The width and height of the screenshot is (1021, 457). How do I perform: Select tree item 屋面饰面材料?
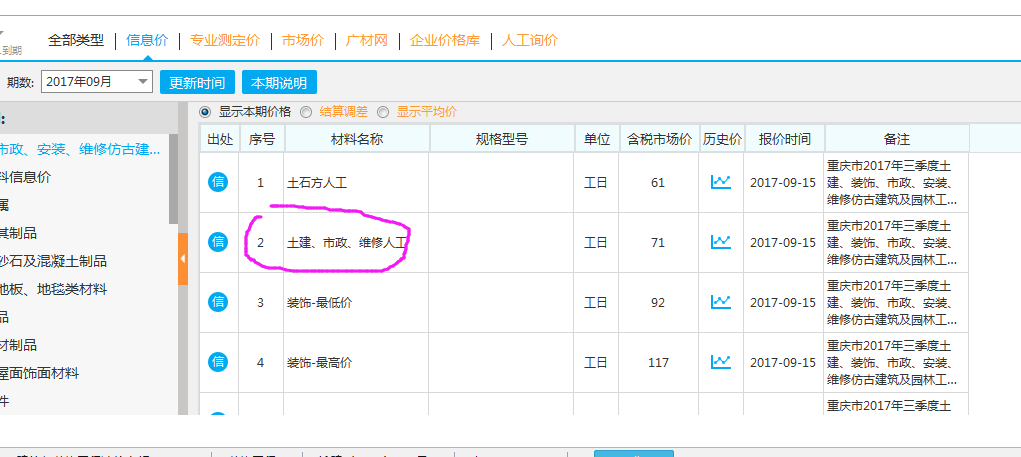point(40,374)
